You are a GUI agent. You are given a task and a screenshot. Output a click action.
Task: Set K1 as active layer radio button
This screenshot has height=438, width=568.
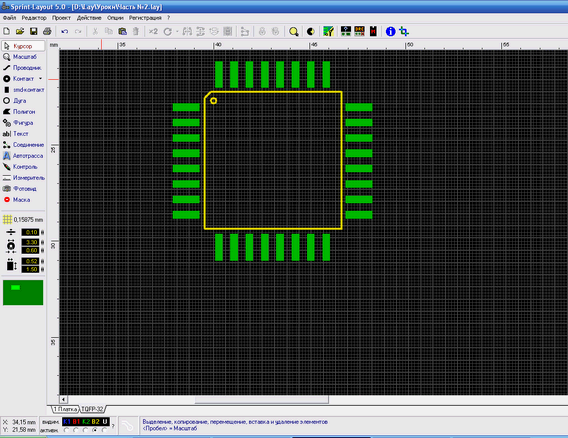(66, 430)
